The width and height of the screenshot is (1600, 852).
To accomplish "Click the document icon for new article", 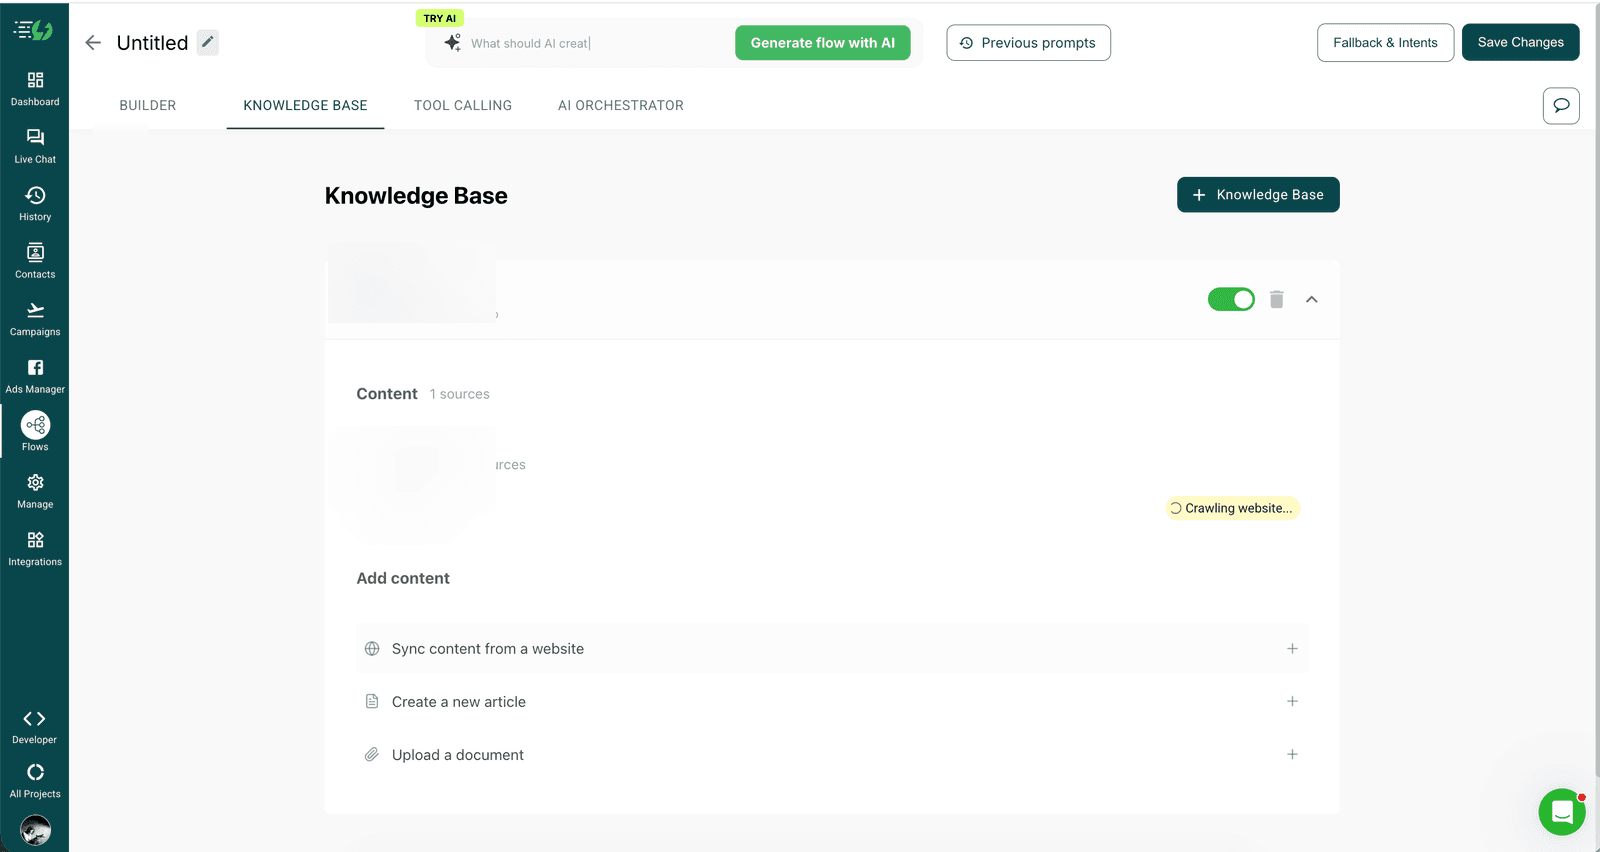I will tap(372, 702).
